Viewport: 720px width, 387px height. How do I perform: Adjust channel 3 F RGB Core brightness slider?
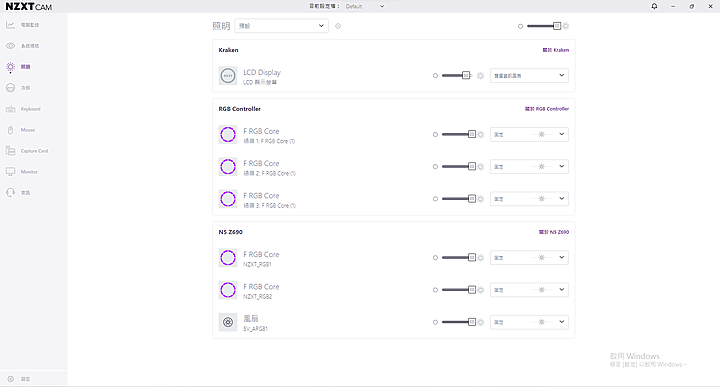pos(458,199)
